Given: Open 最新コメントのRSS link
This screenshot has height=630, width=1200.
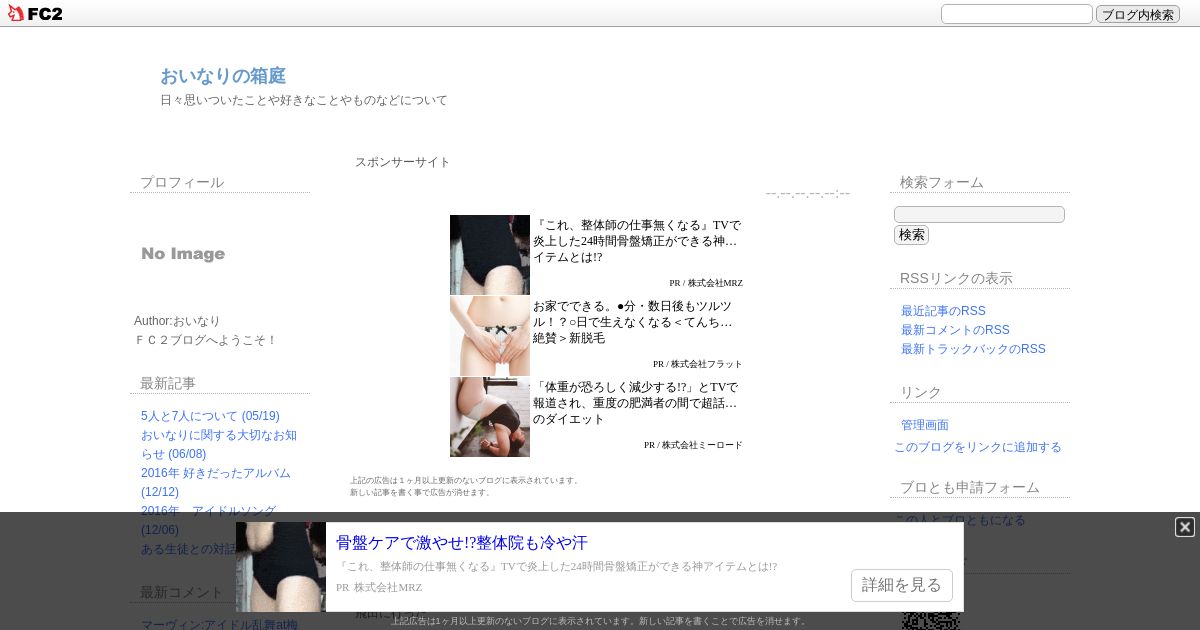Looking at the screenshot, I should pos(955,330).
